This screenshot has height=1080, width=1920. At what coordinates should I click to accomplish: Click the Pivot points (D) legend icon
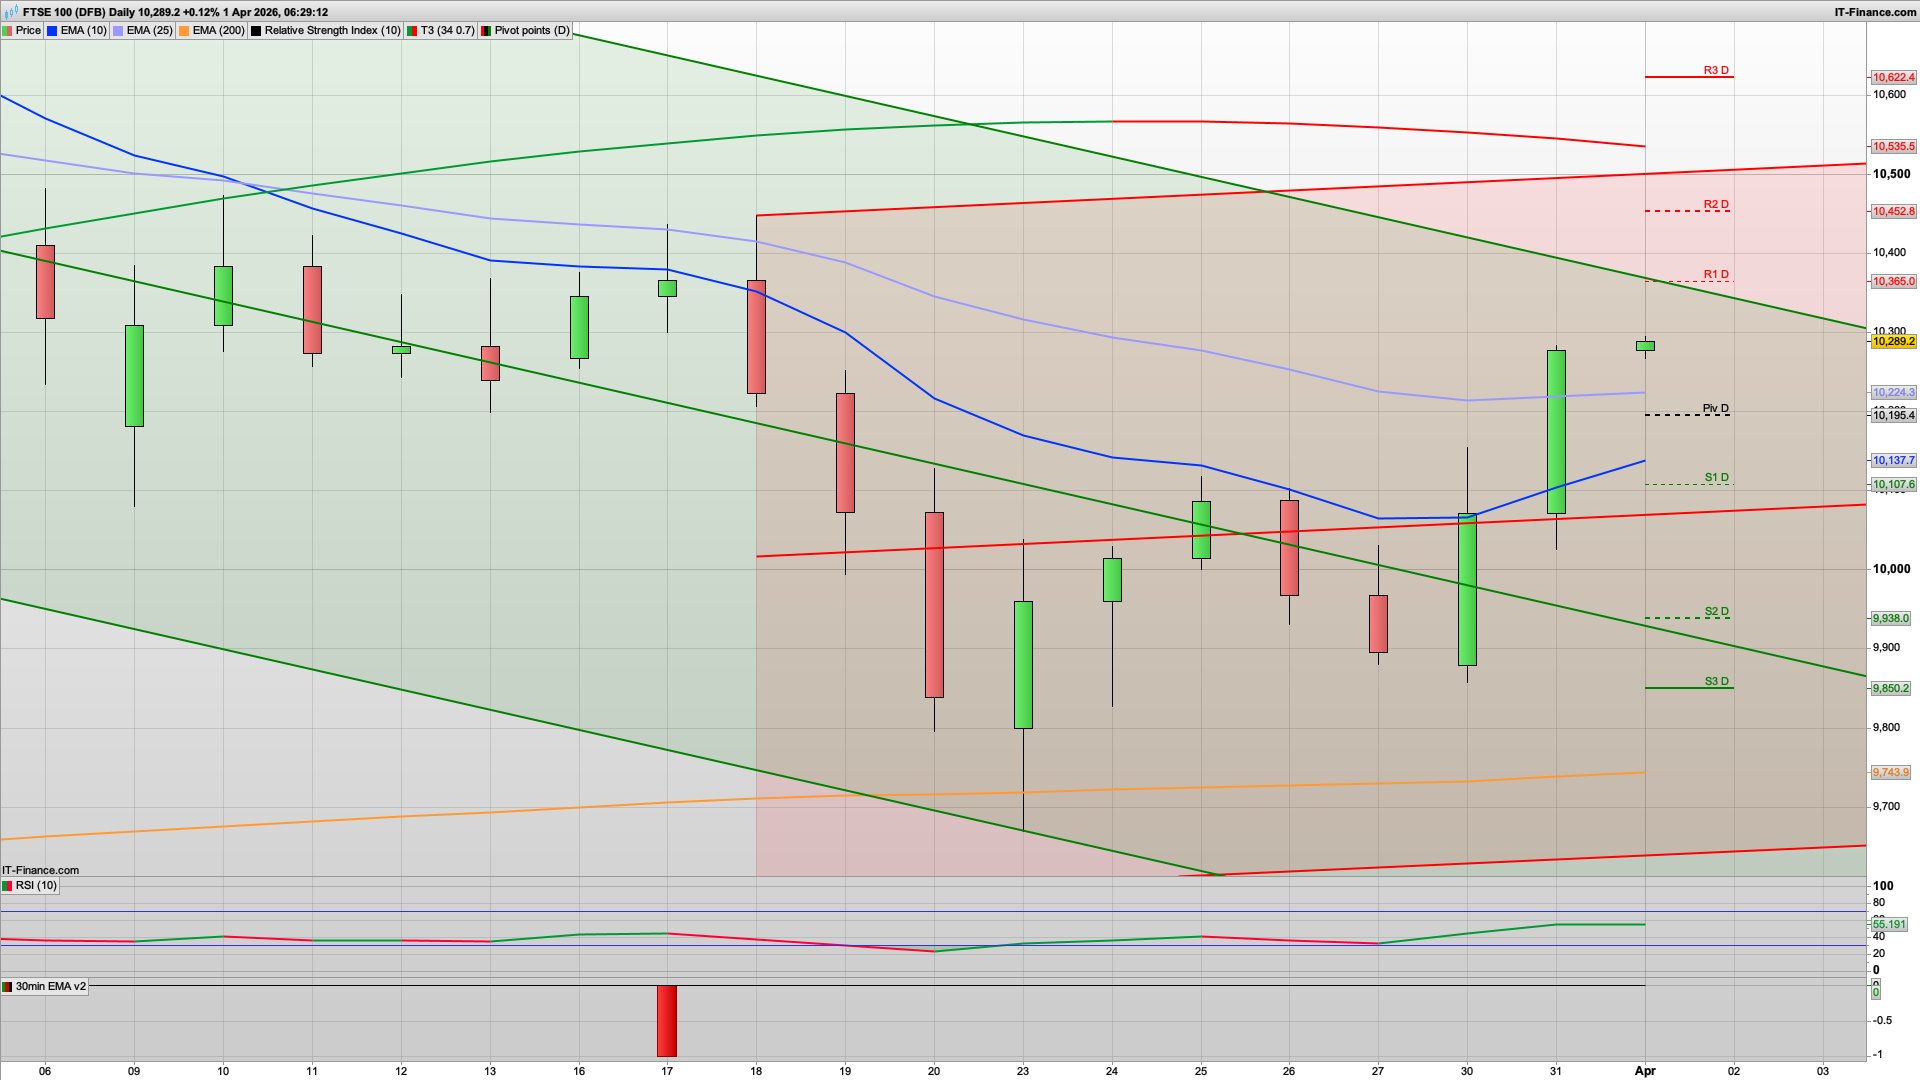486,31
